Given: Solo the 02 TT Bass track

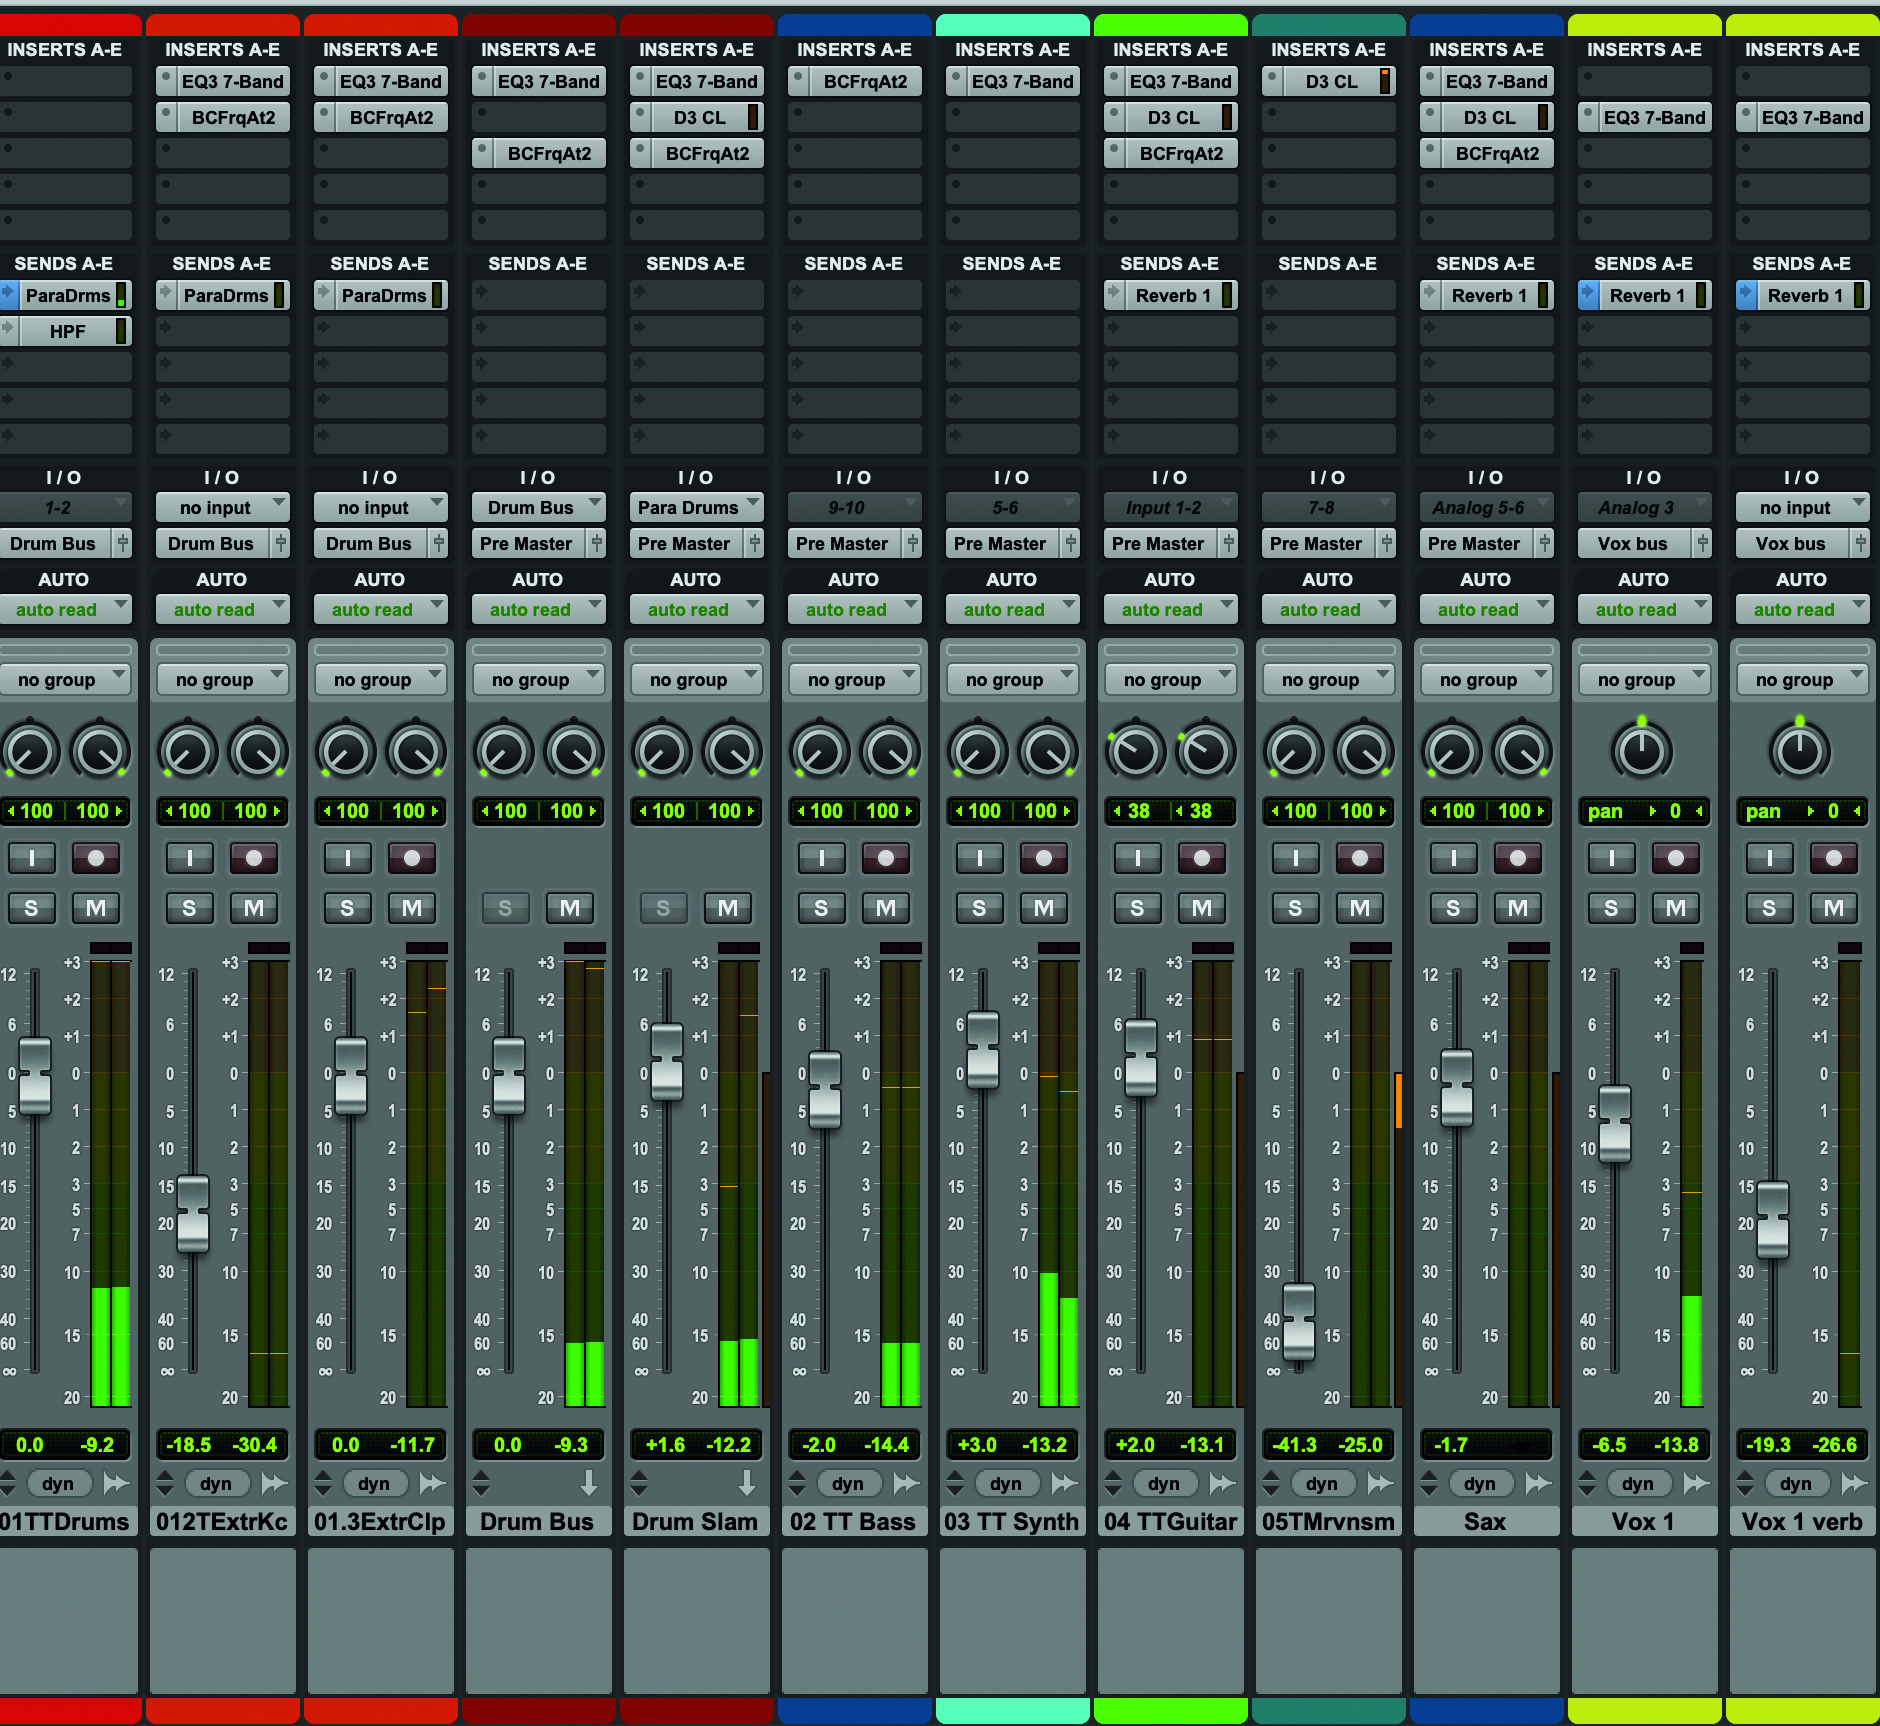Looking at the screenshot, I should point(822,908).
